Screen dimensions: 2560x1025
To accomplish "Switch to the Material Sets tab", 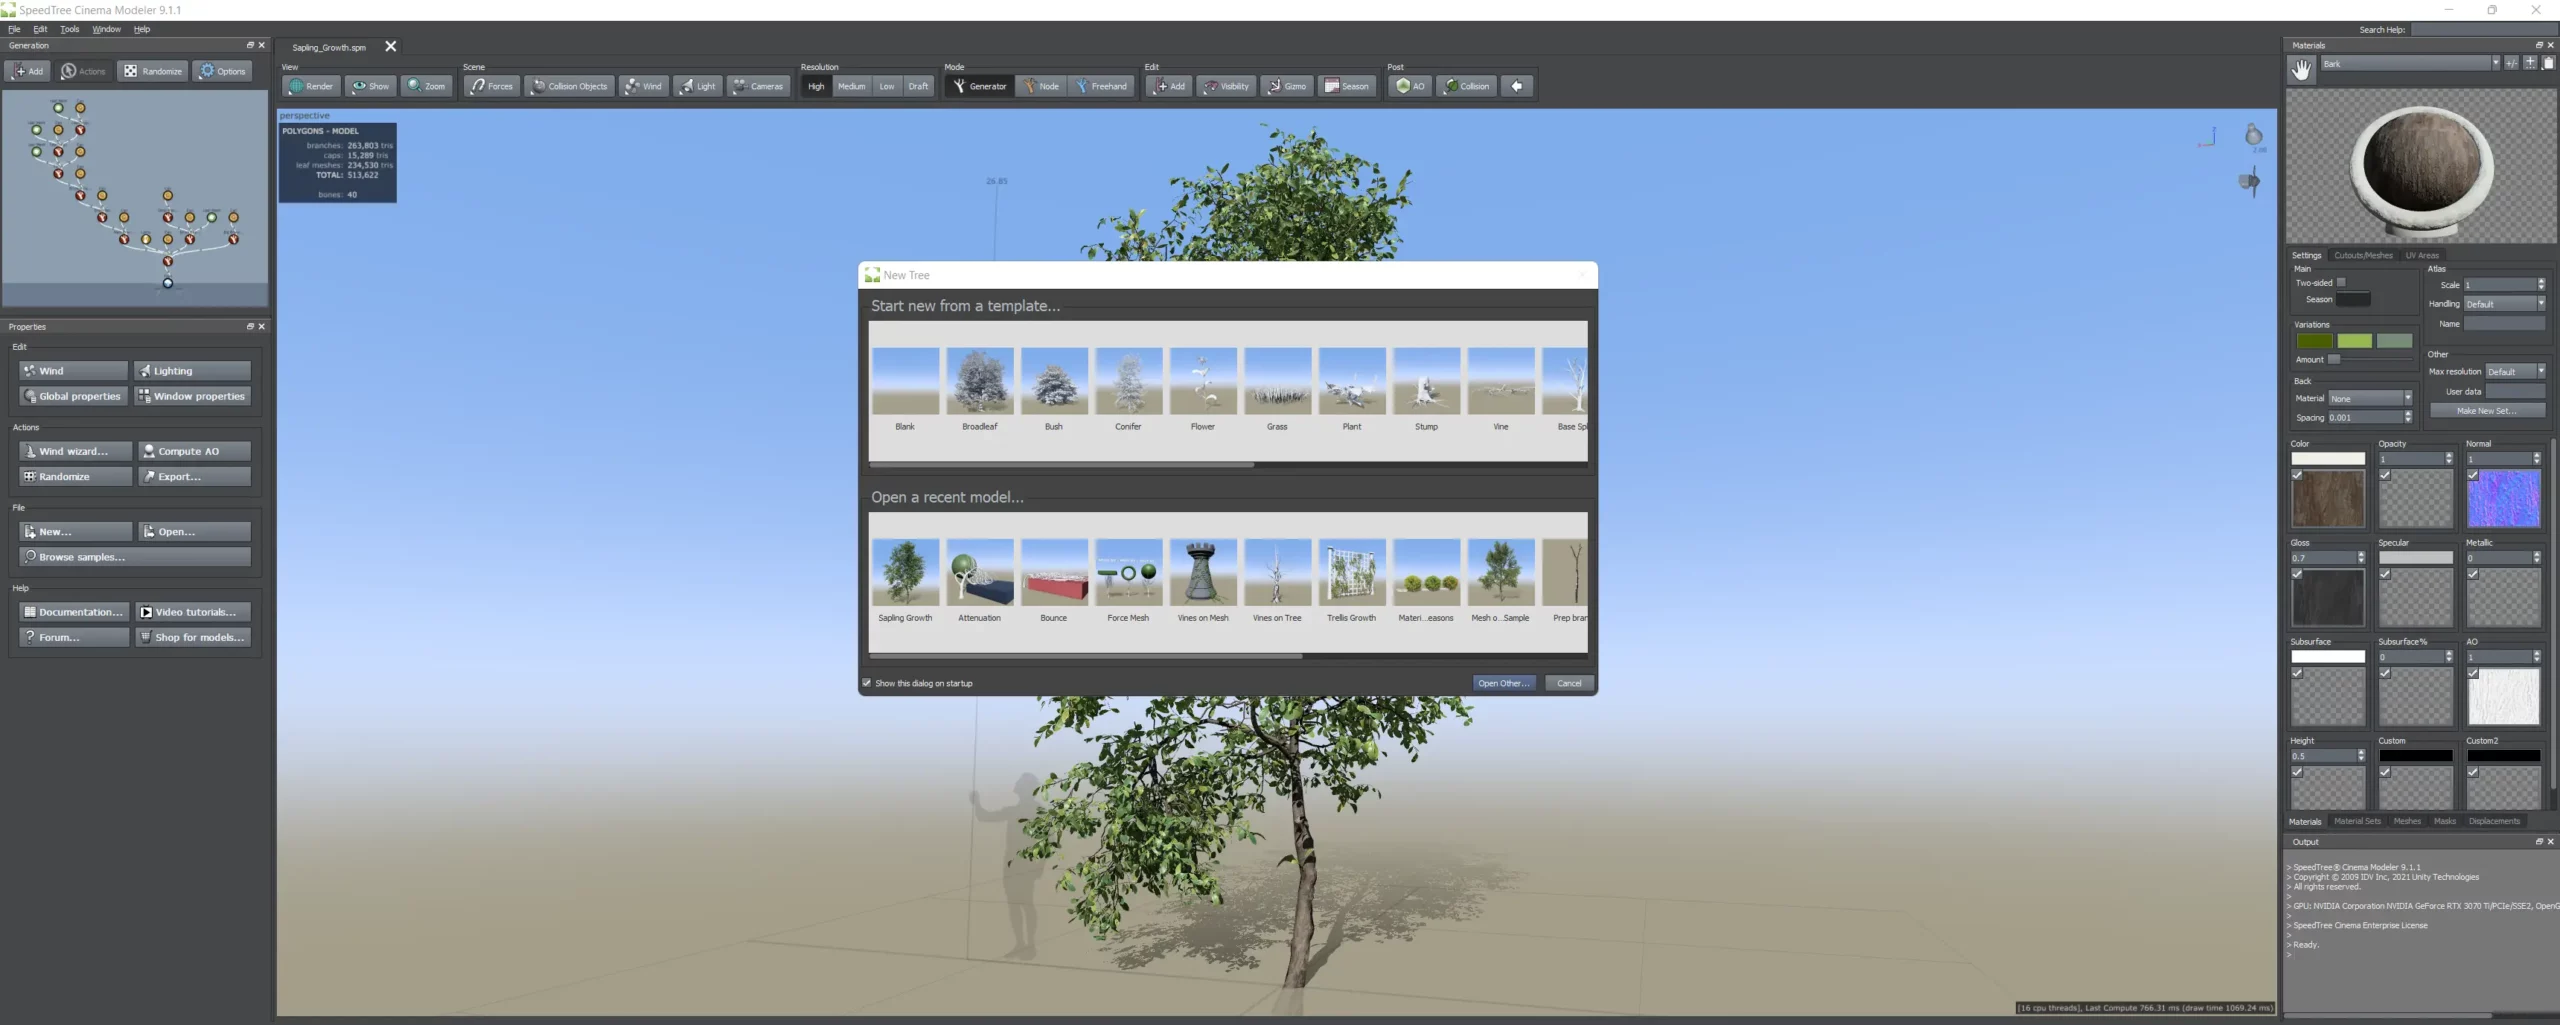I will click(x=2357, y=821).
